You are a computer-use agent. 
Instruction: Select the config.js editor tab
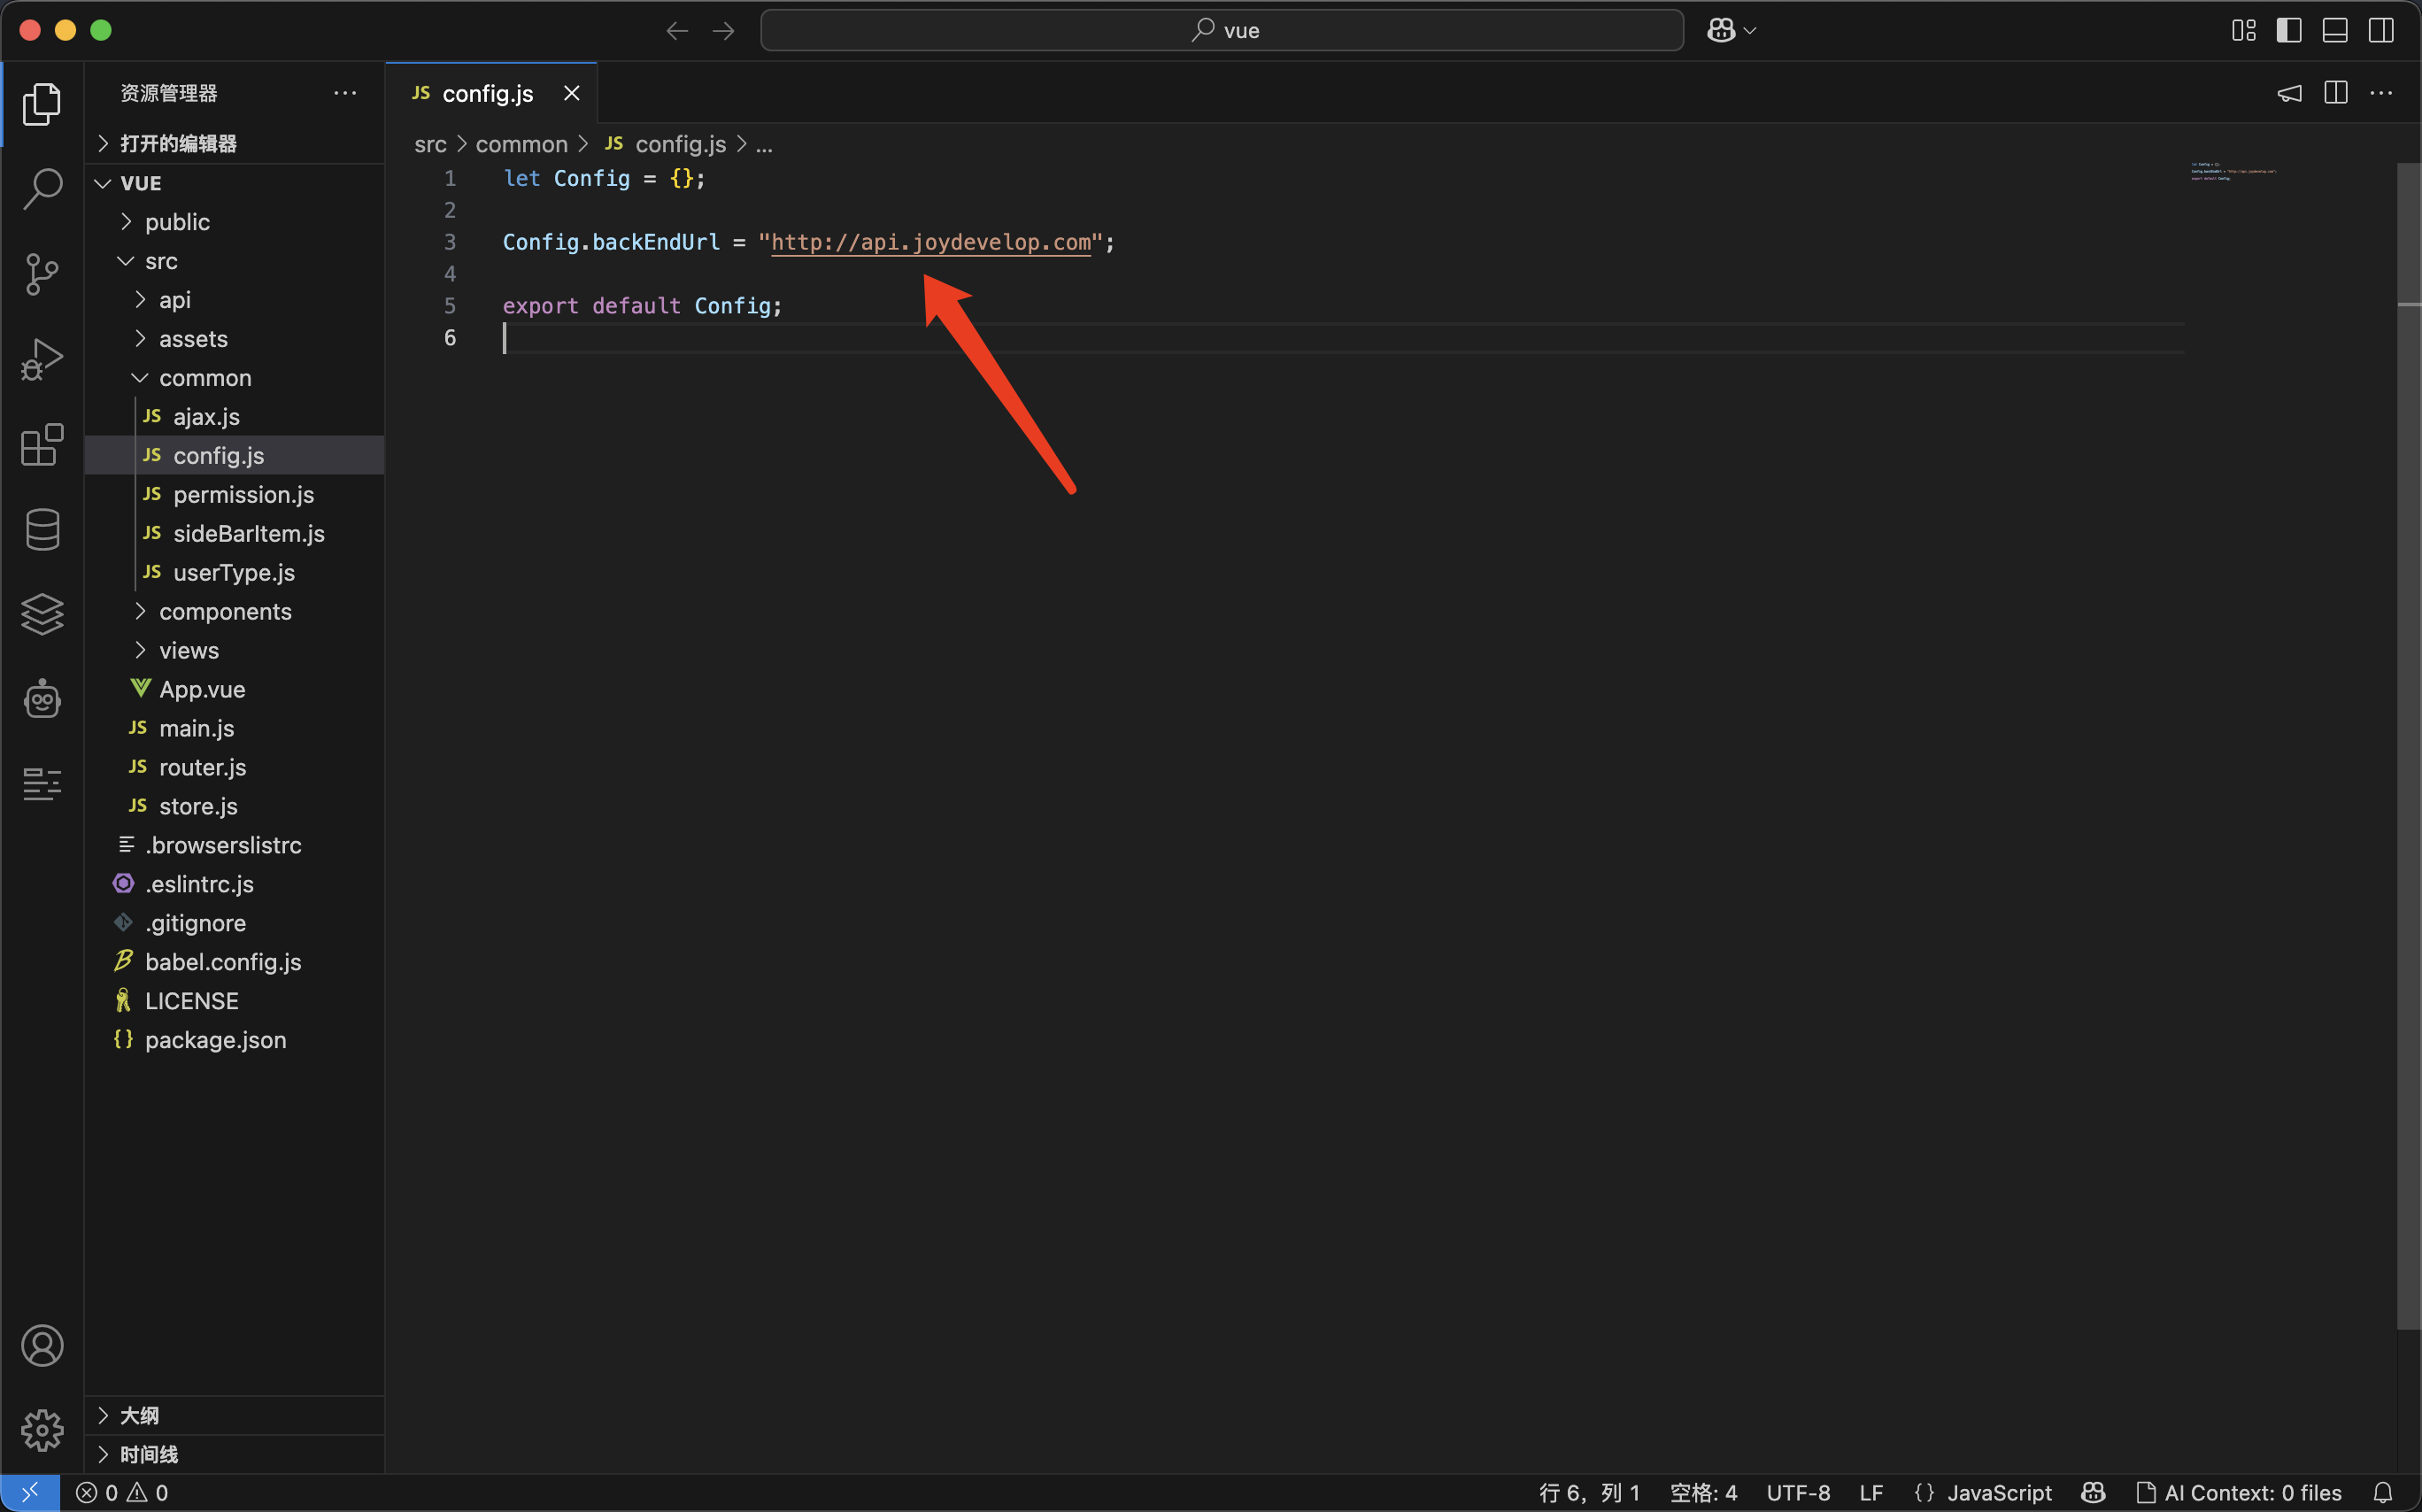point(490,93)
